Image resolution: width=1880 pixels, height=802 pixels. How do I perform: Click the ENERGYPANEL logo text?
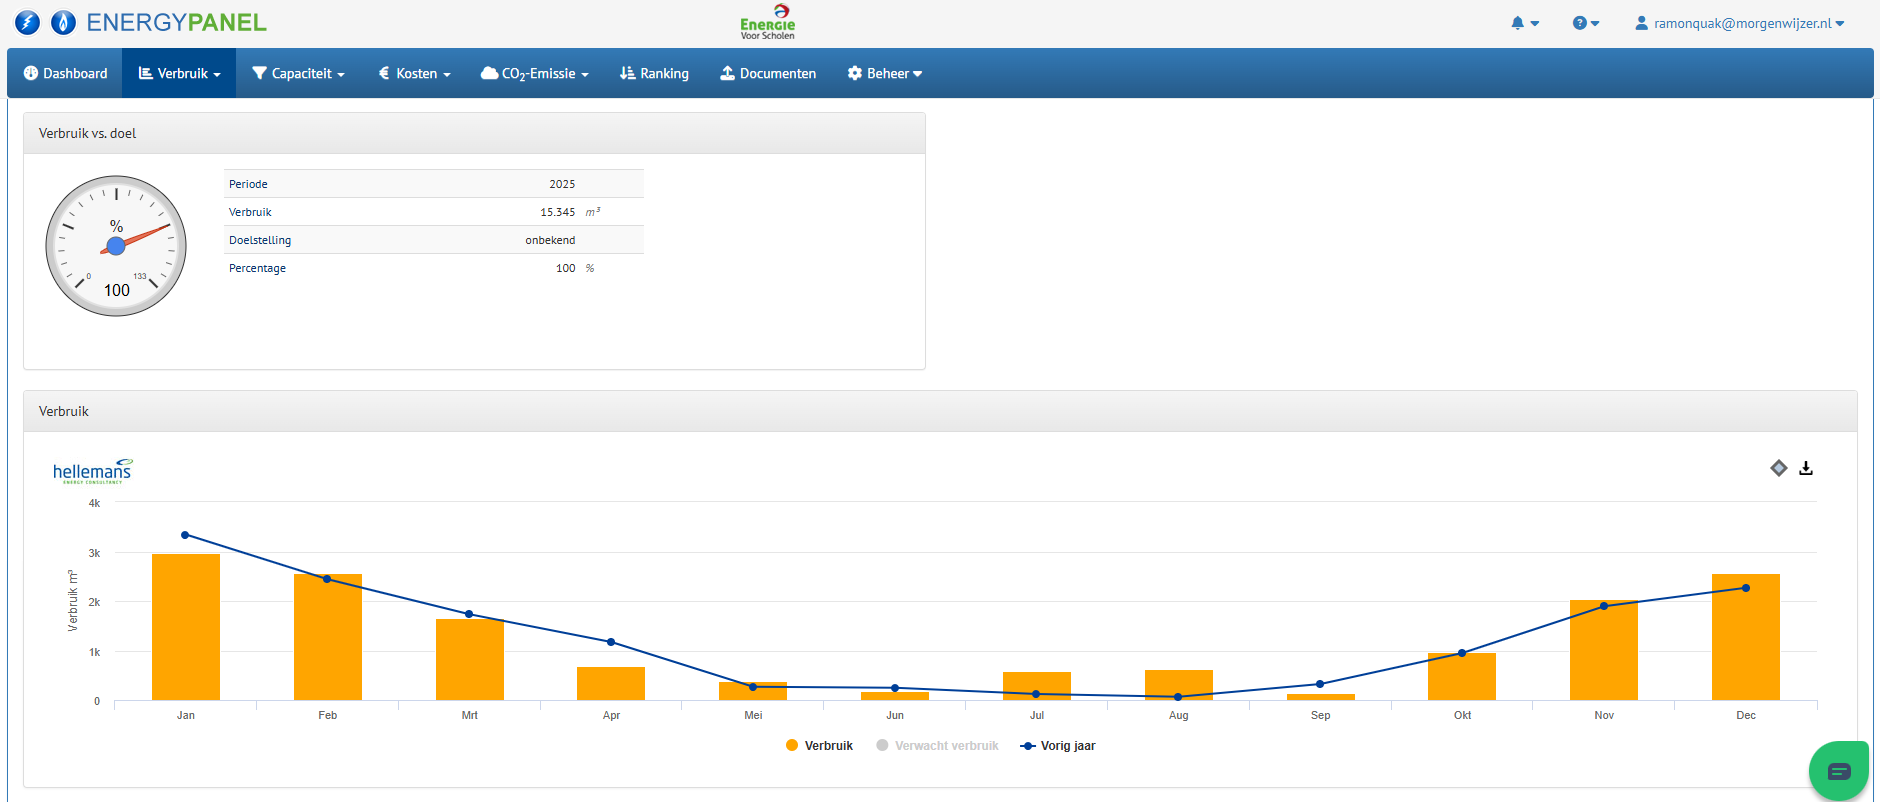point(176,23)
